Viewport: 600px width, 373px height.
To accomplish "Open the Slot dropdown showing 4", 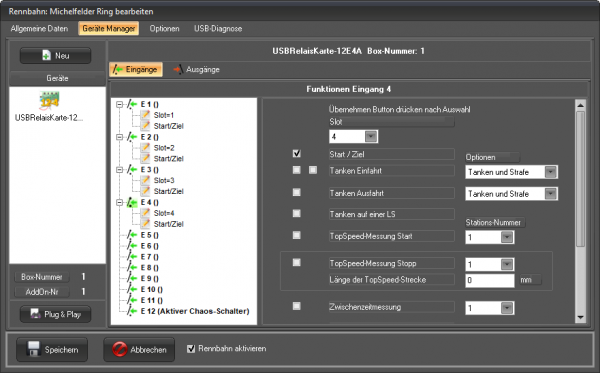I will (371, 137).
